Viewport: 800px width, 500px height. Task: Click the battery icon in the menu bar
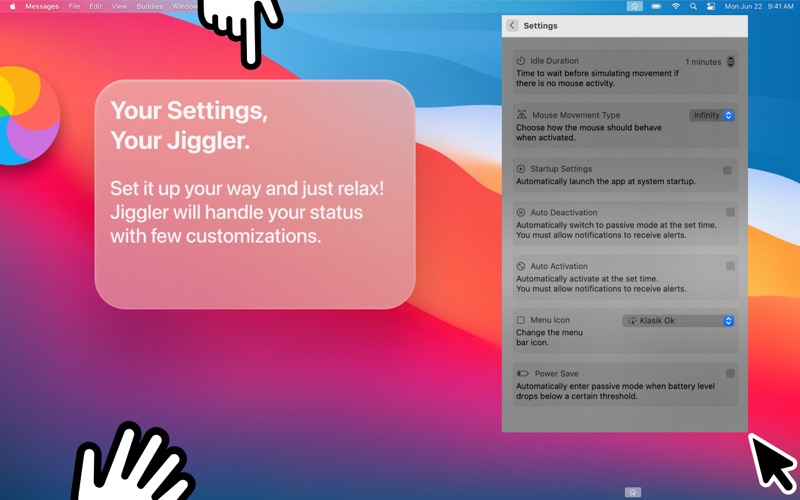pyautogui.click(x=657, y=7)
